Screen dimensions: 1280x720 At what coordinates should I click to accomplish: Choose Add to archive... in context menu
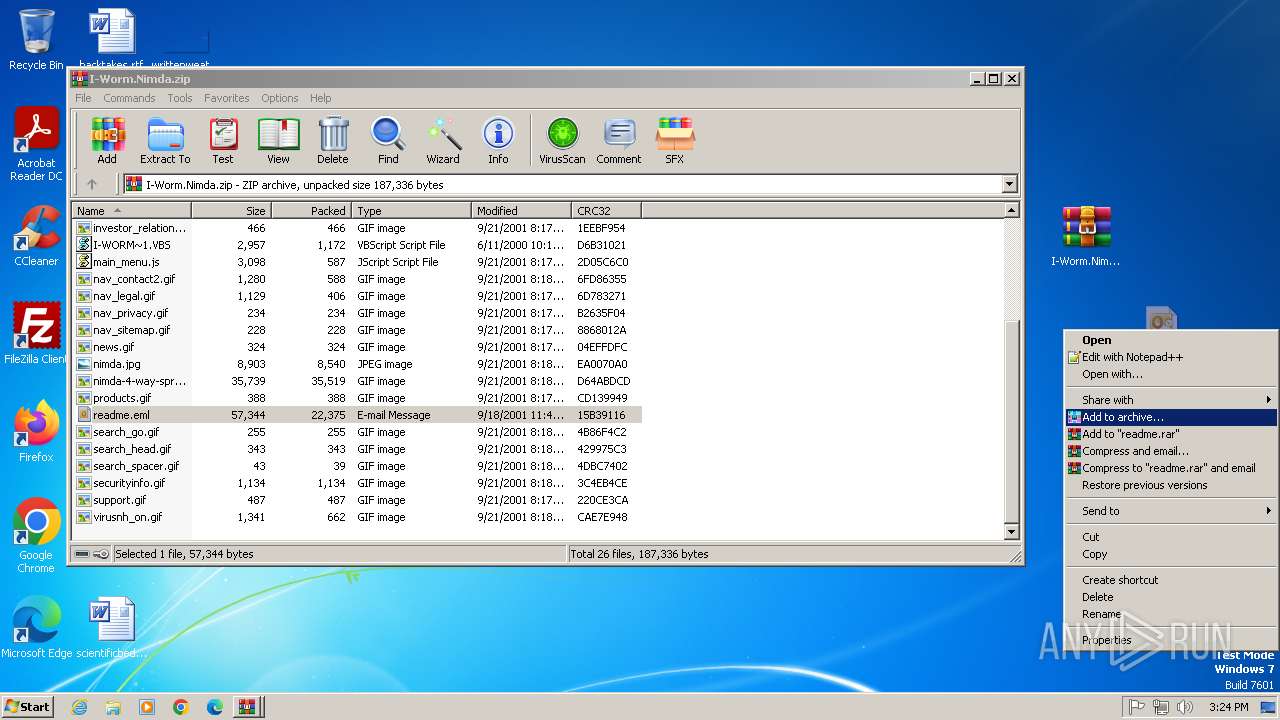click(1171, 418)
